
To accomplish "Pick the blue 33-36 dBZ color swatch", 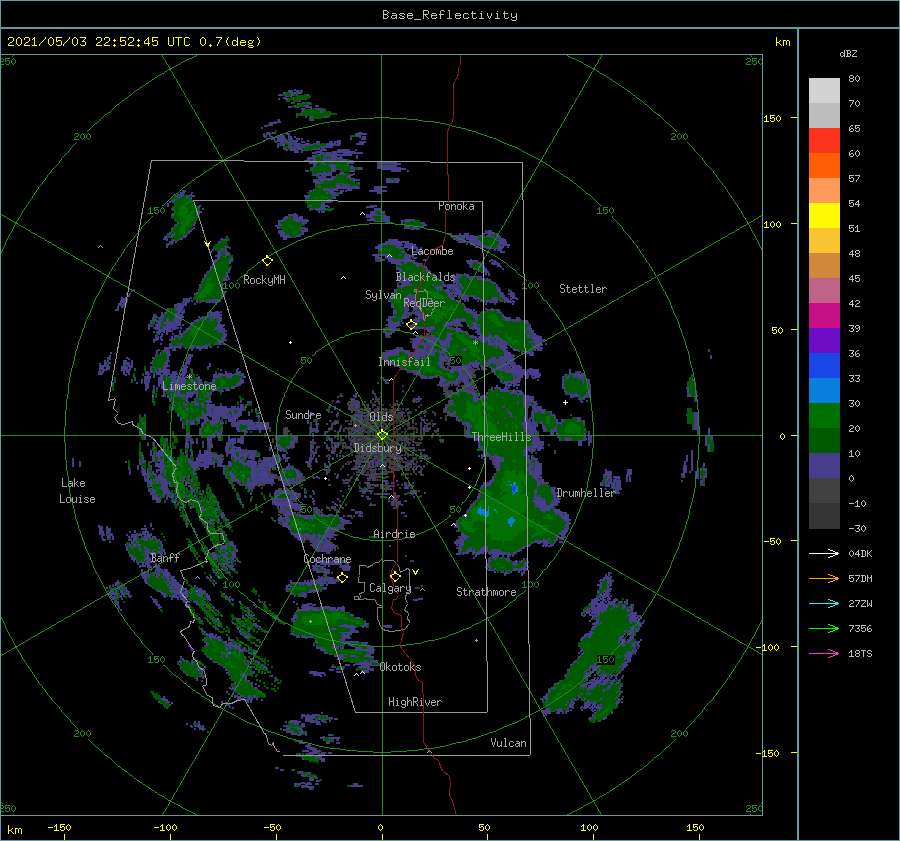I will tap(824, 366).
